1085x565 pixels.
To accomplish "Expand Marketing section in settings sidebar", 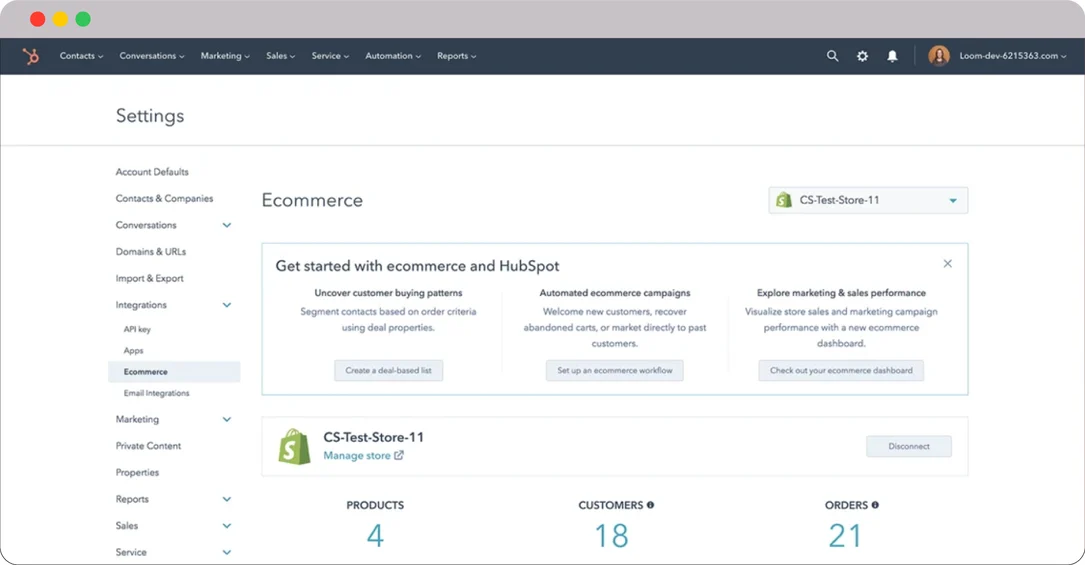I will (x=226, y=420).
